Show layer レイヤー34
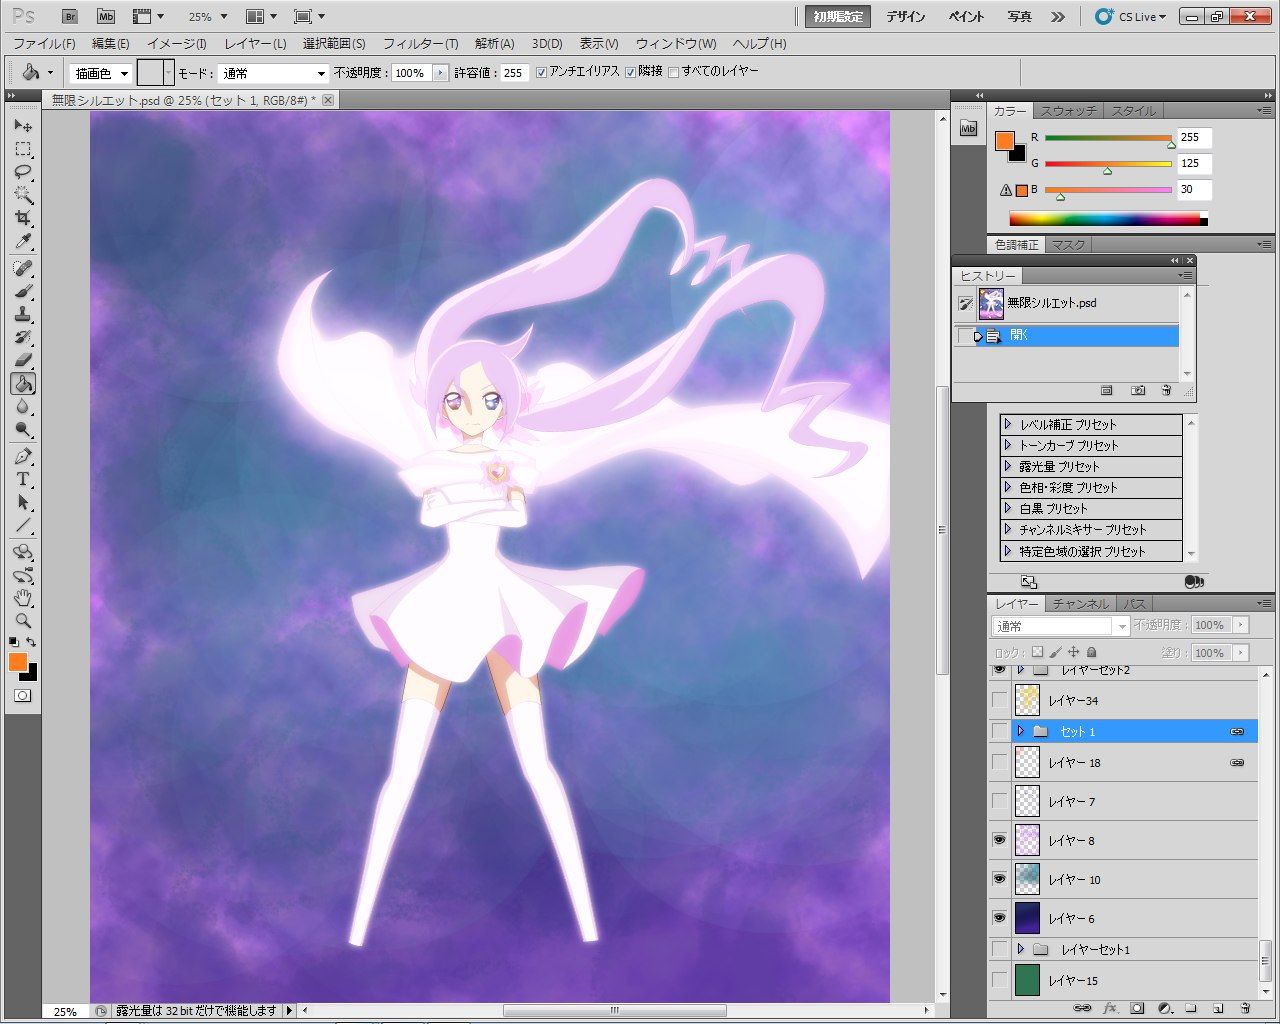The image size is (1280, 1024). (999, 701)
